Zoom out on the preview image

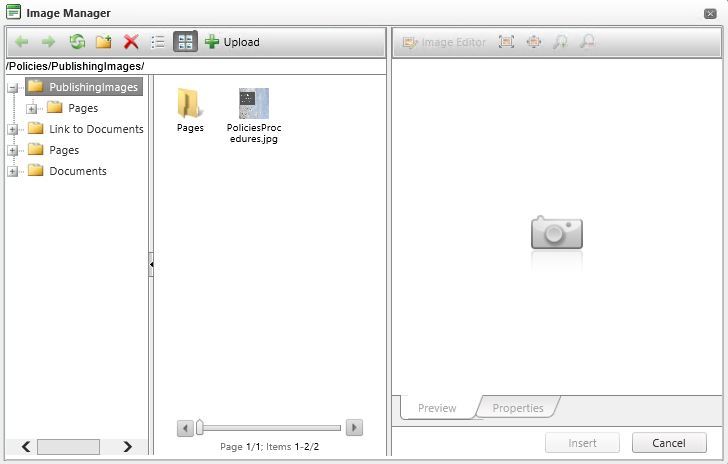588,42
